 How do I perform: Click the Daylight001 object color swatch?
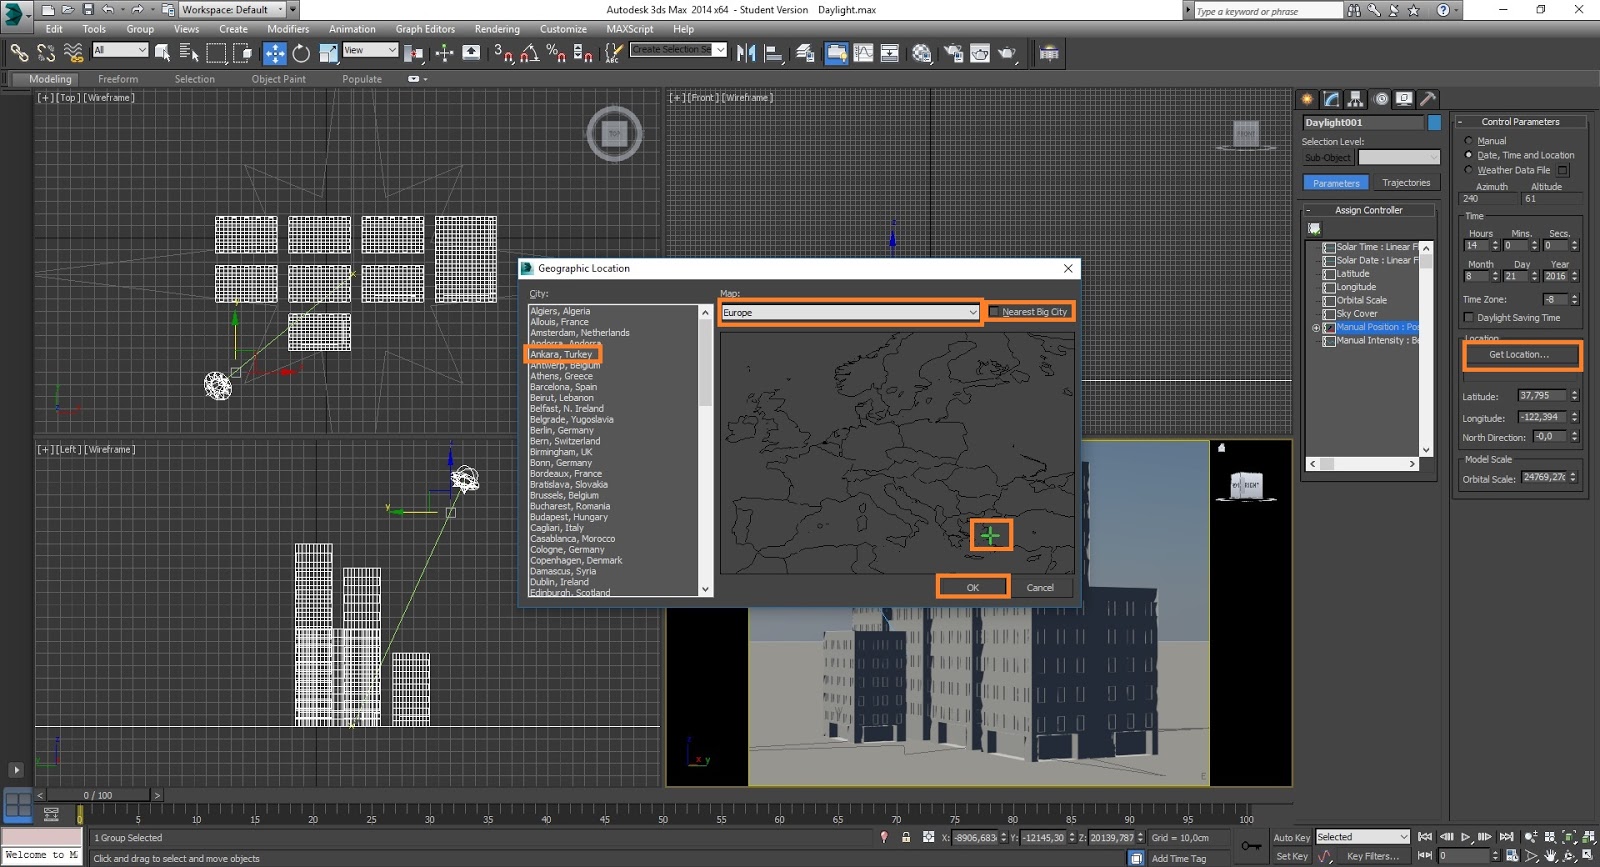click(1434, 122)
